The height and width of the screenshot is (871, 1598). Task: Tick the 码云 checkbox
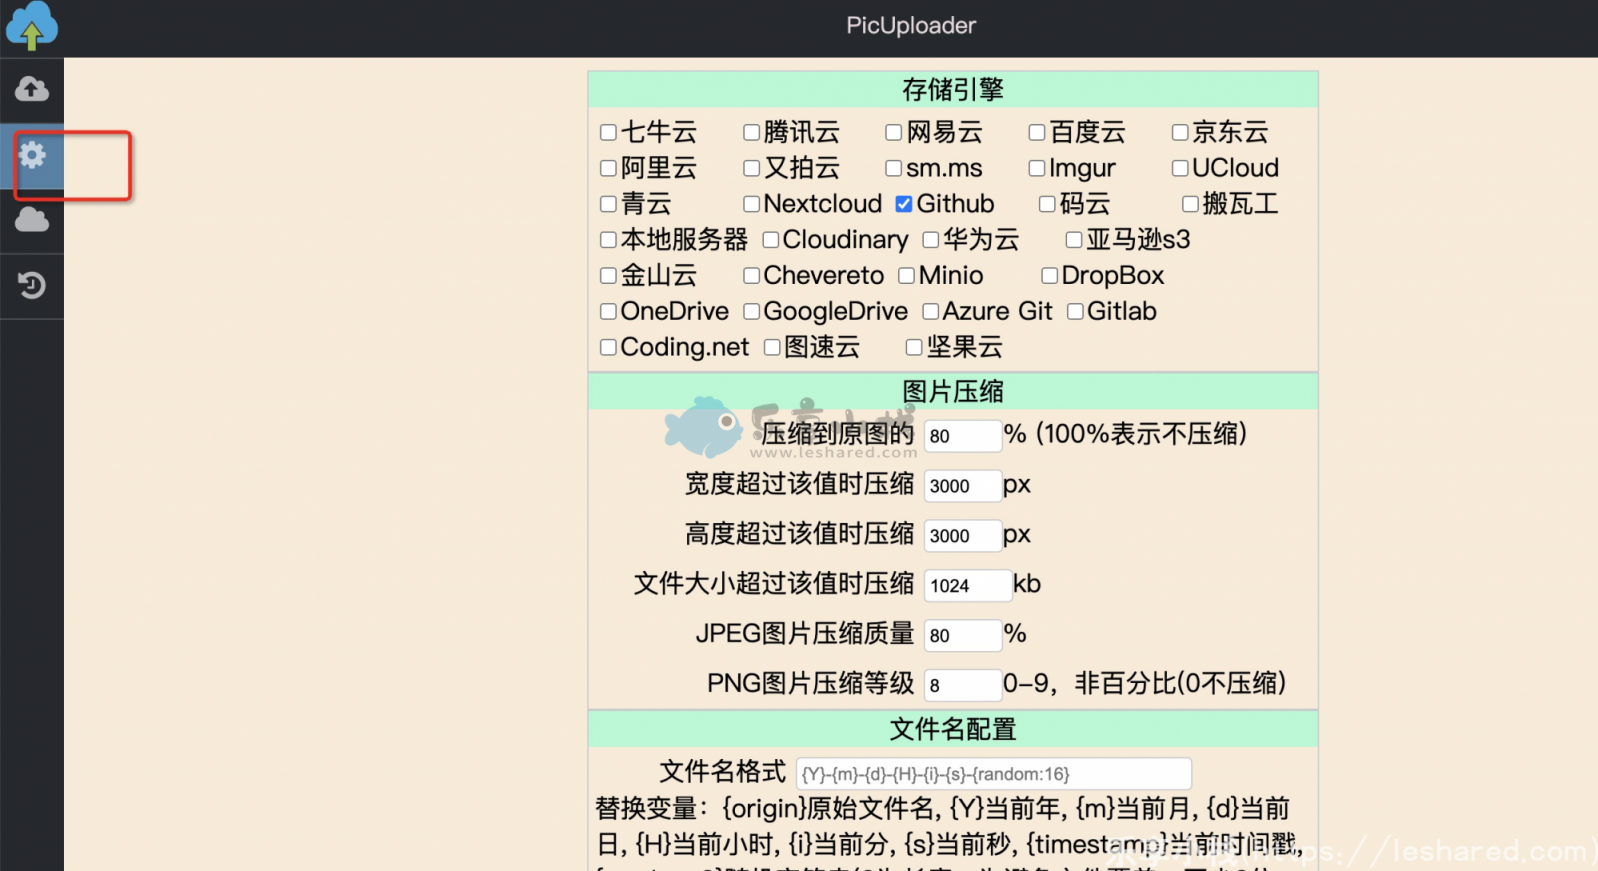[x=1047, y=204]
